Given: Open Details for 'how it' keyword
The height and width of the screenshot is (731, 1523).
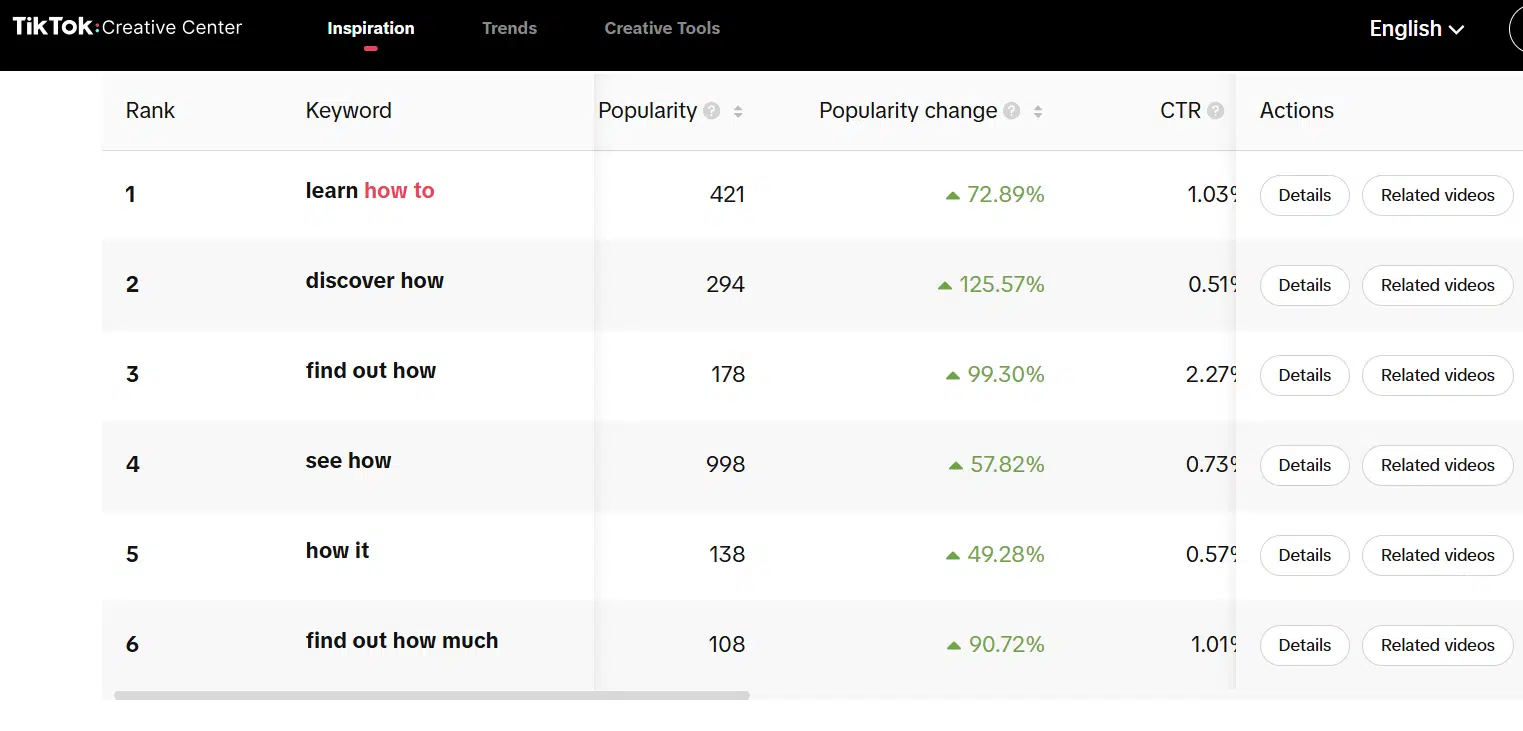Looking at the screenshot, I should pyautogui.click(x=1304, y=555).
